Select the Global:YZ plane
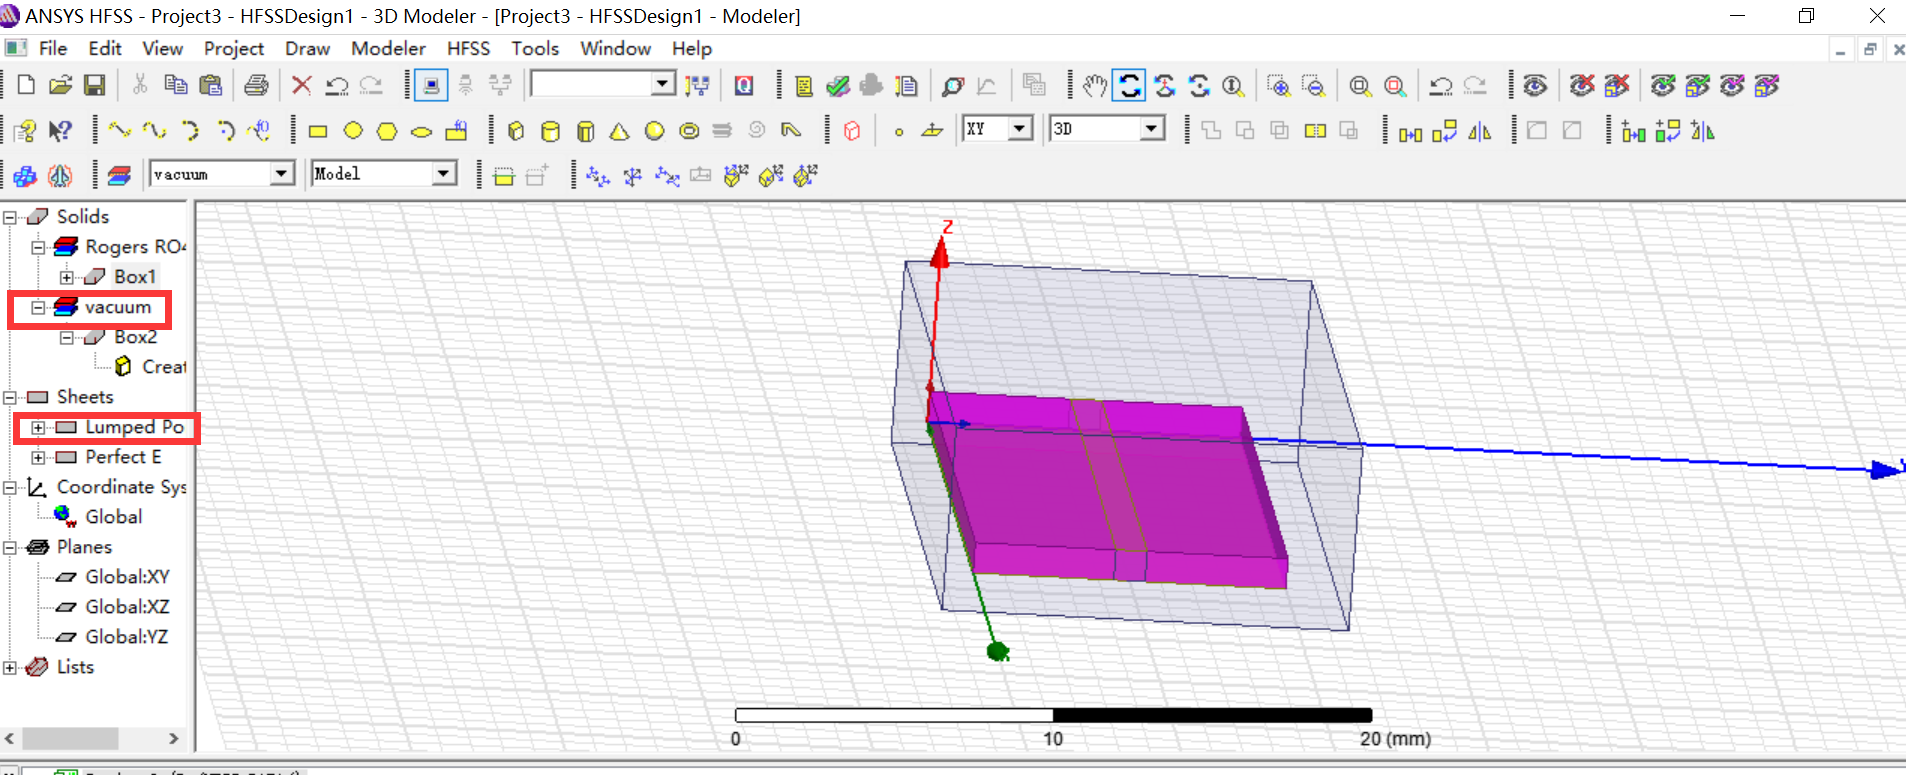1906x775 pixels. tap(126, 637)
